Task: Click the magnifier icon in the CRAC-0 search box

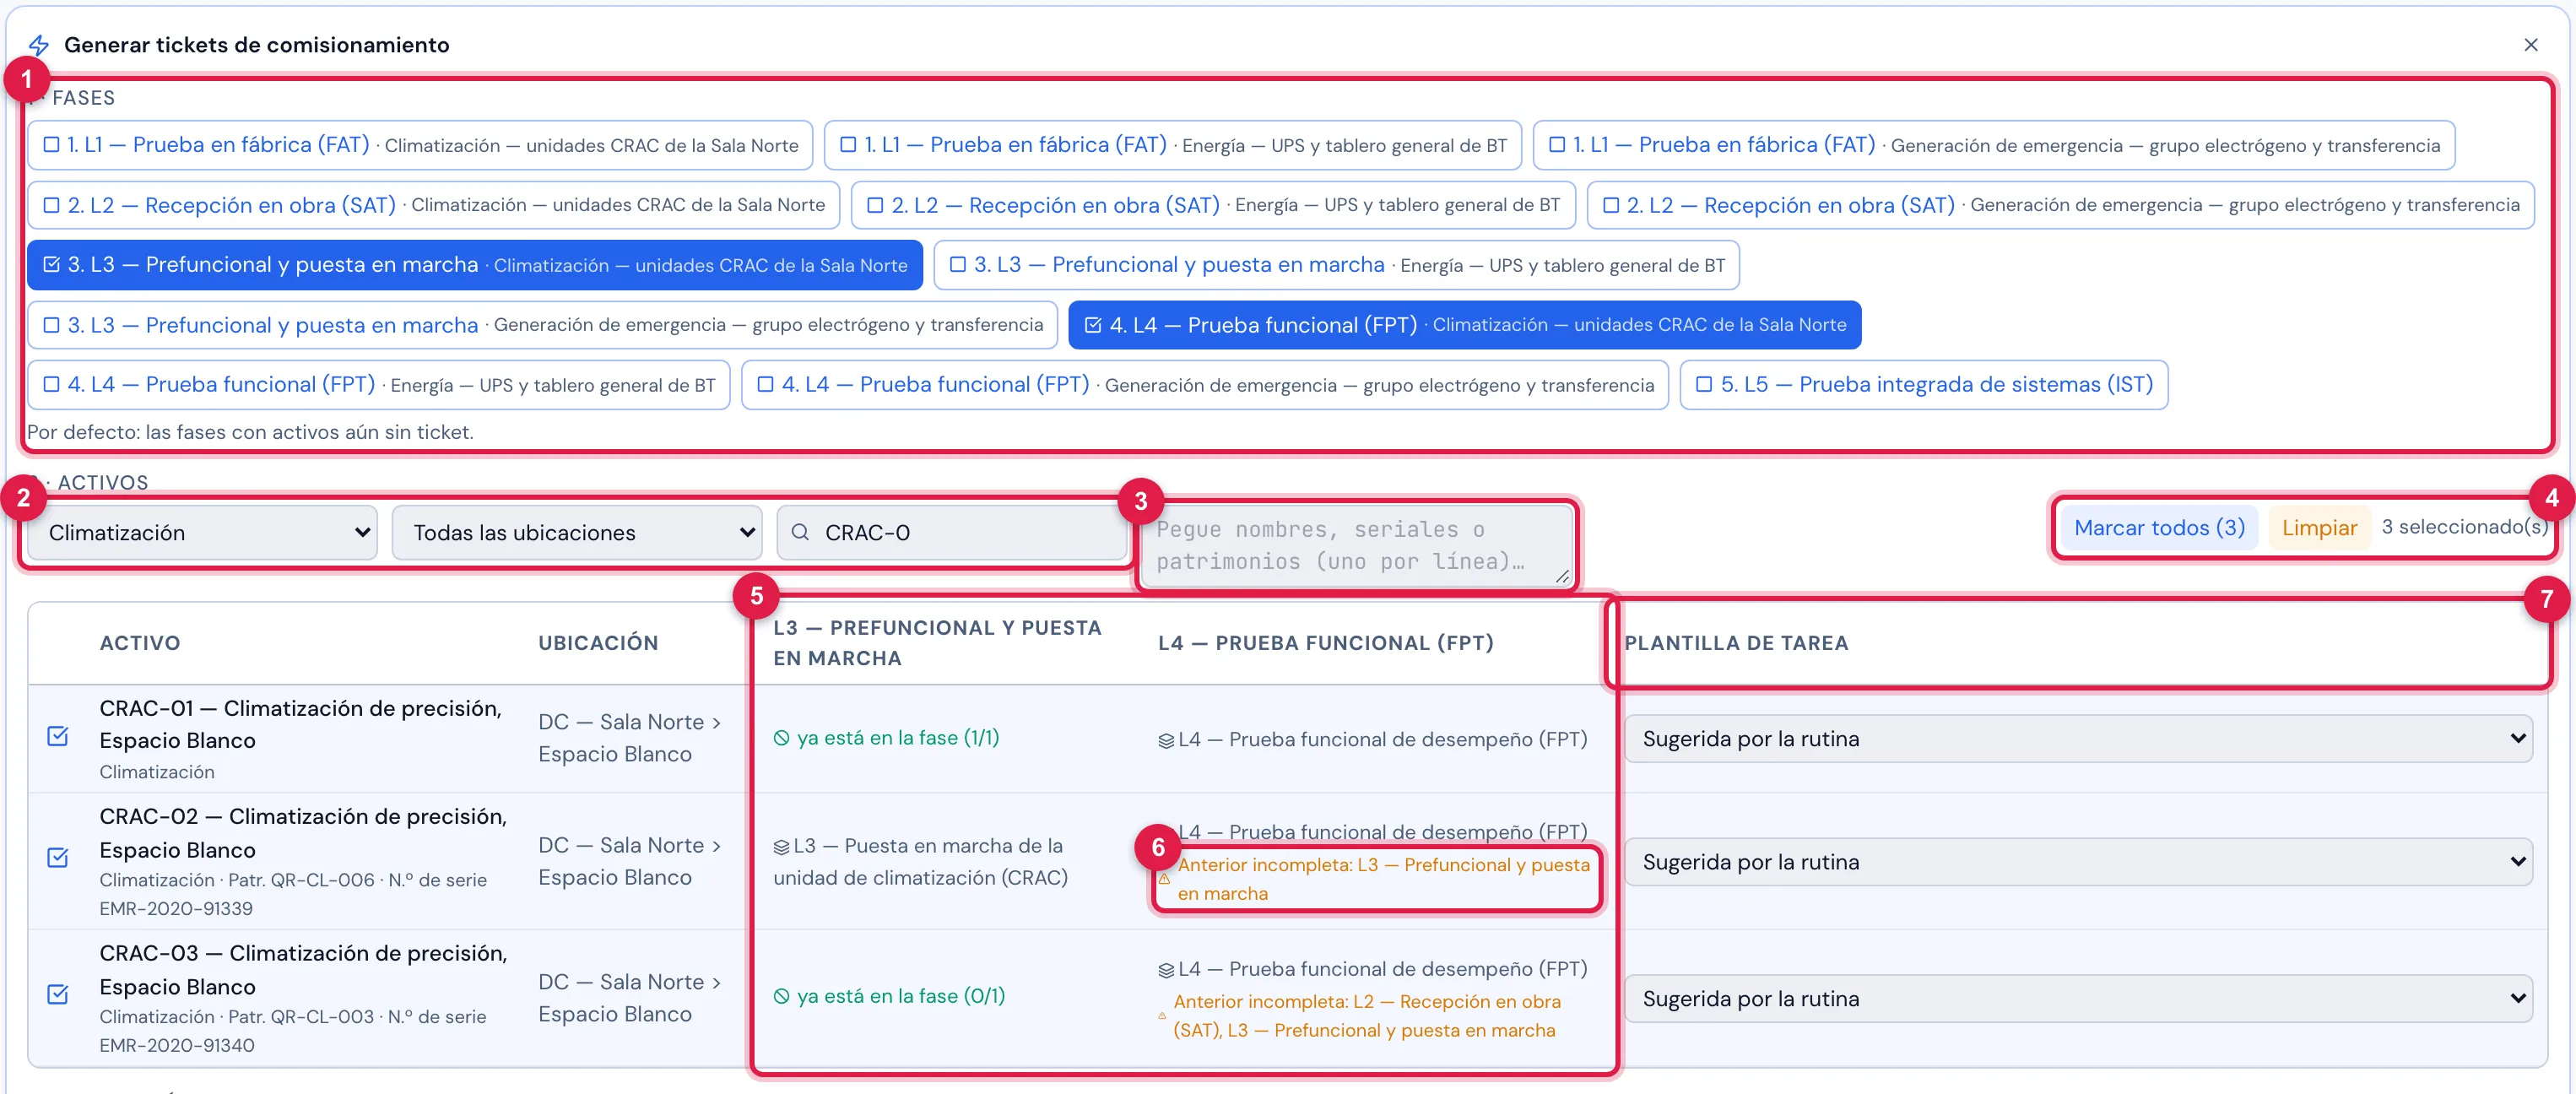Action: (800, 532)
